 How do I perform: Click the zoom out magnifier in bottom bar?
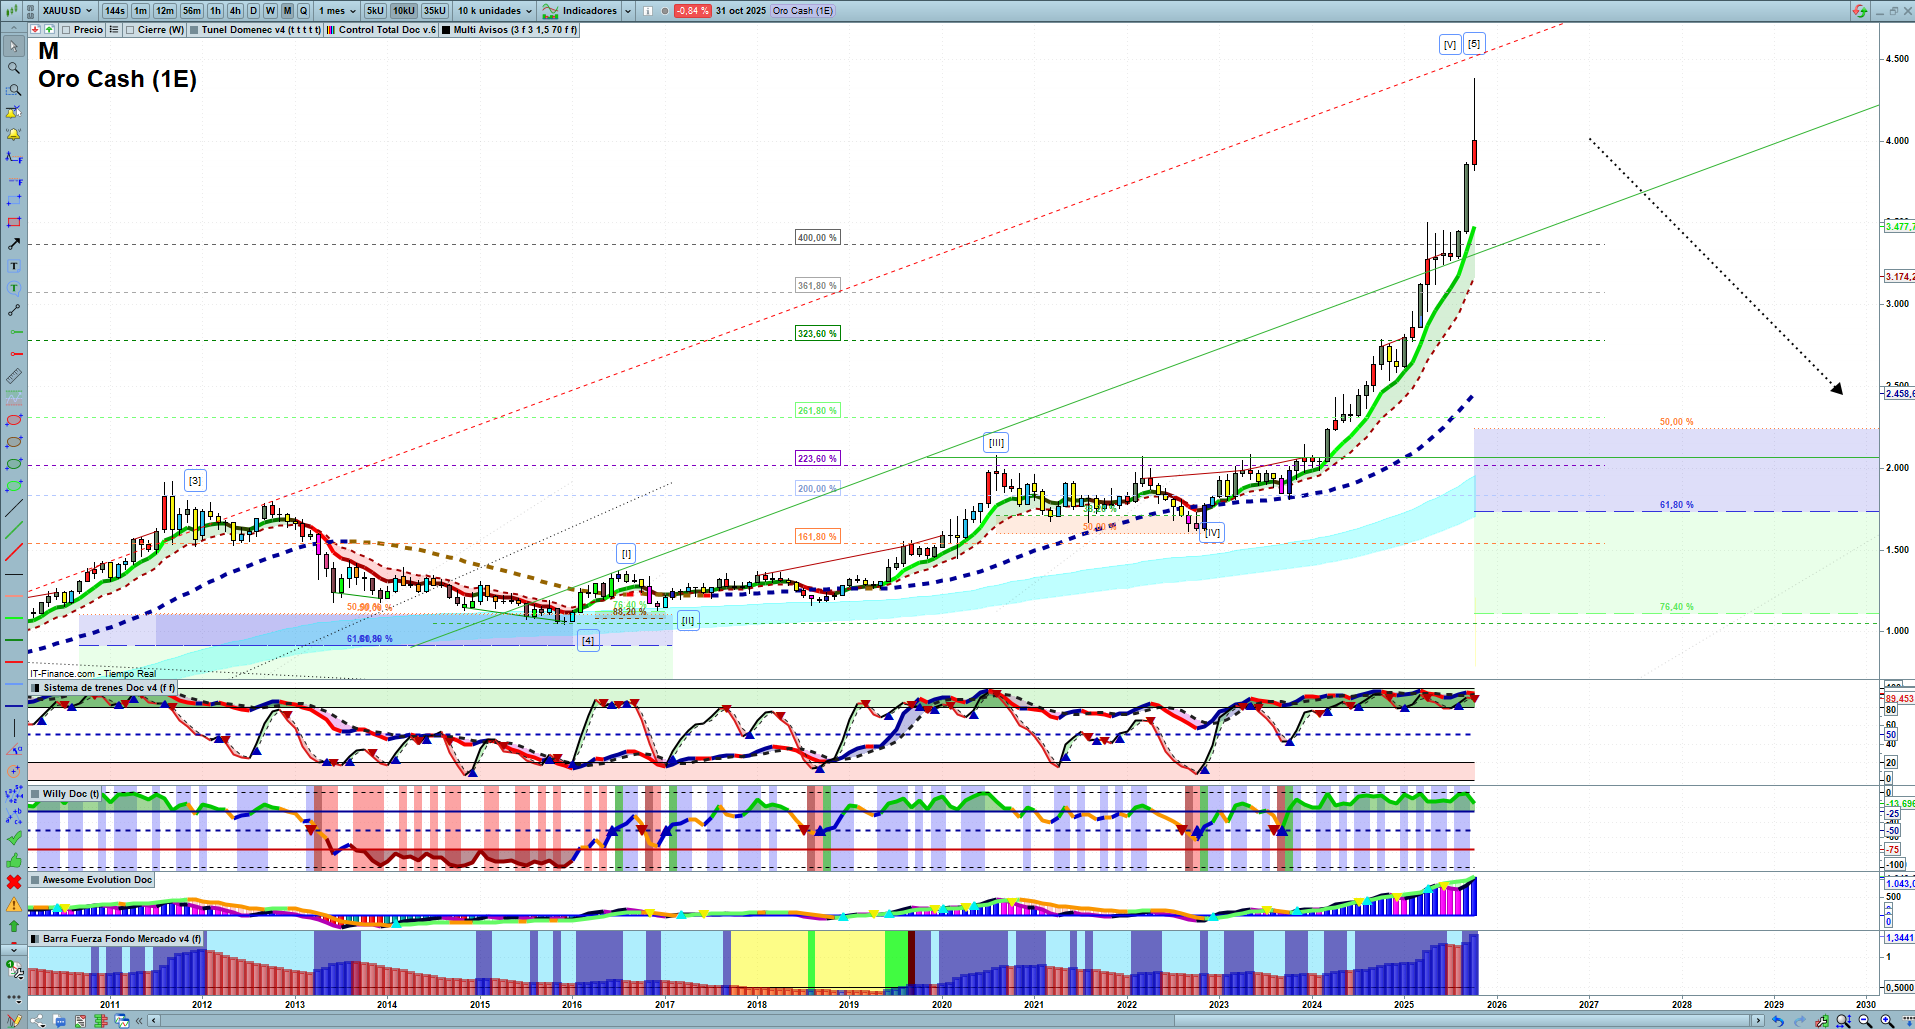click(x=1865, y=1021)
